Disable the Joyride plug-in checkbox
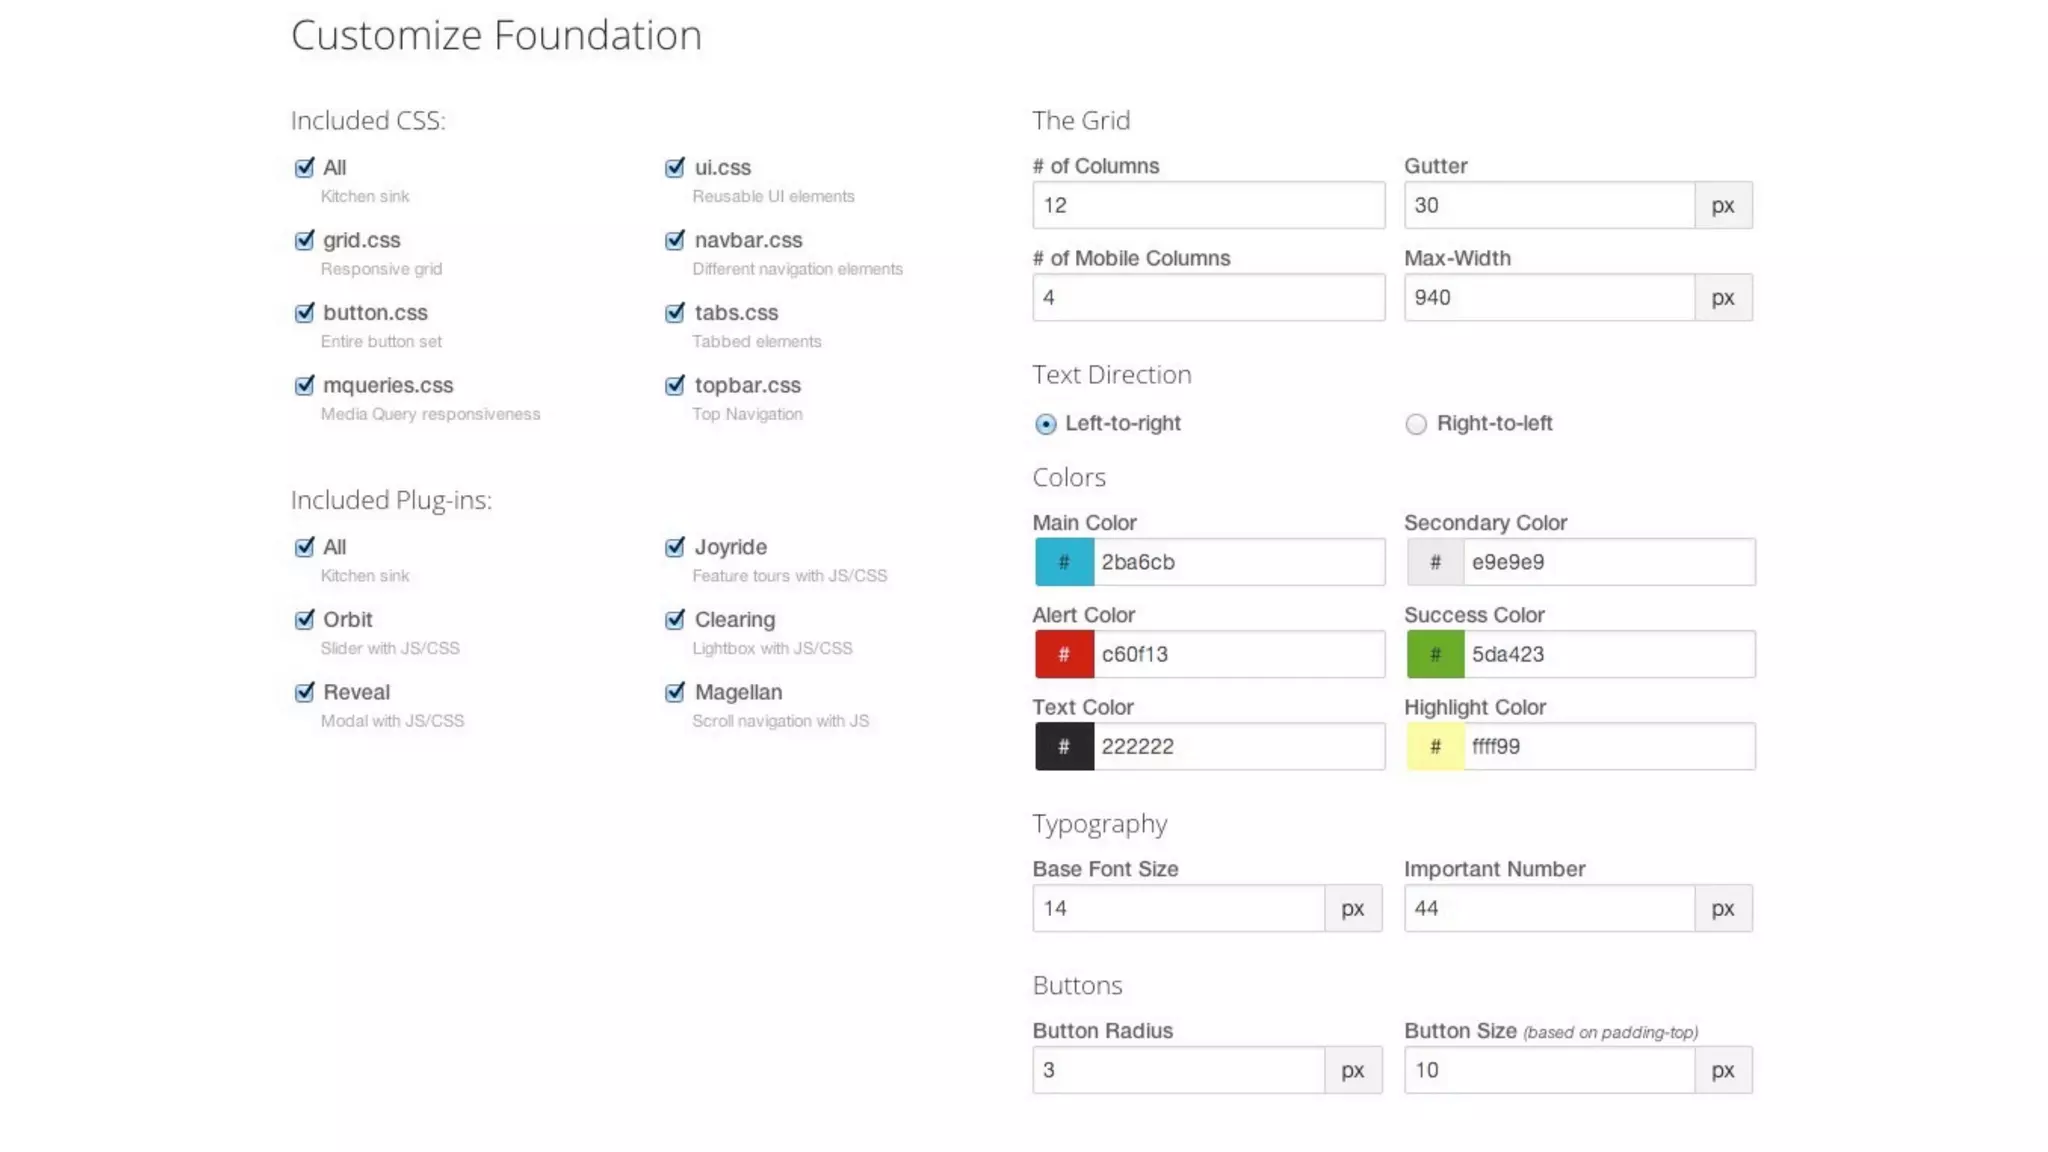This screenshot has height=1152, width=2048. click(675, 547)
